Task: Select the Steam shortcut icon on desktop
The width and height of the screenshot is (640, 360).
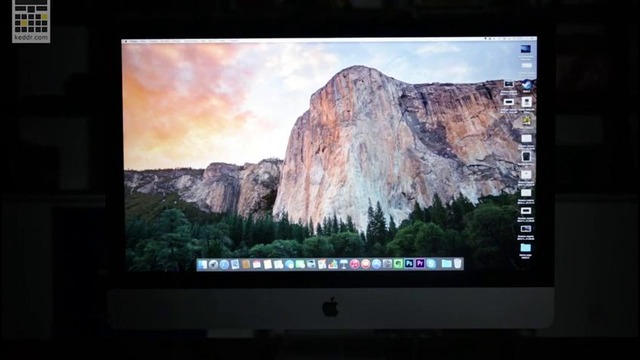Action: point(527,85)
